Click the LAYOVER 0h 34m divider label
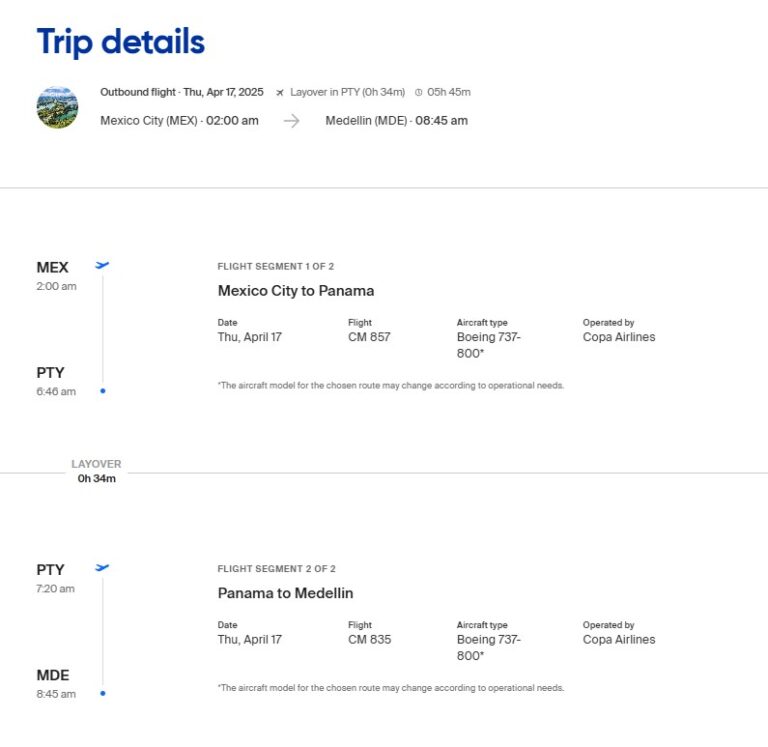The image size is (768, 747). 97,471
